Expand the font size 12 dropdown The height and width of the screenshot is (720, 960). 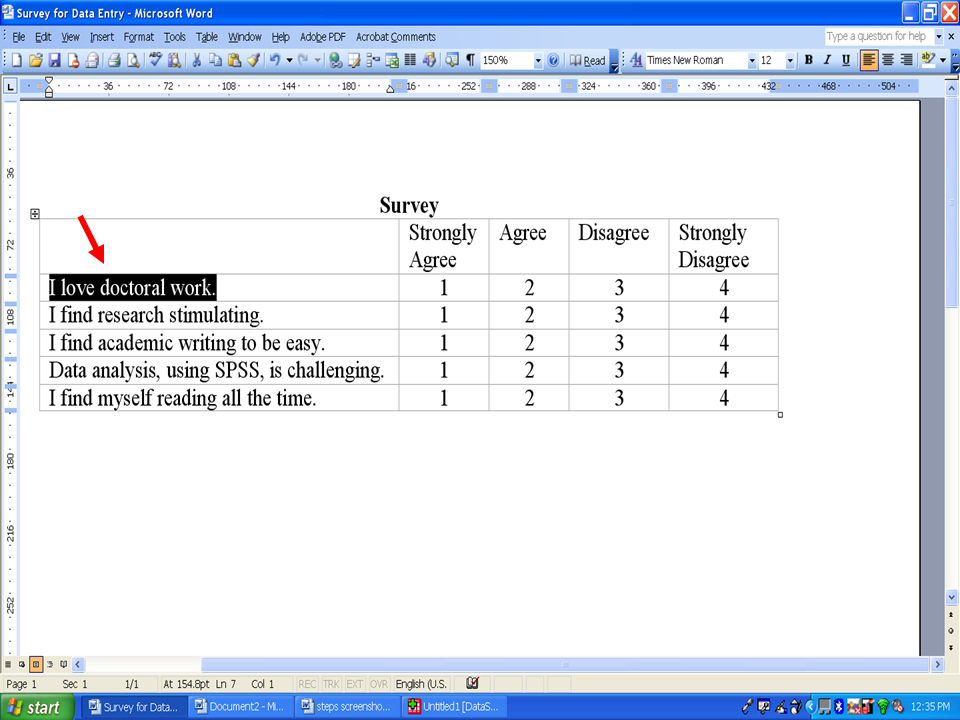(790, 61)
